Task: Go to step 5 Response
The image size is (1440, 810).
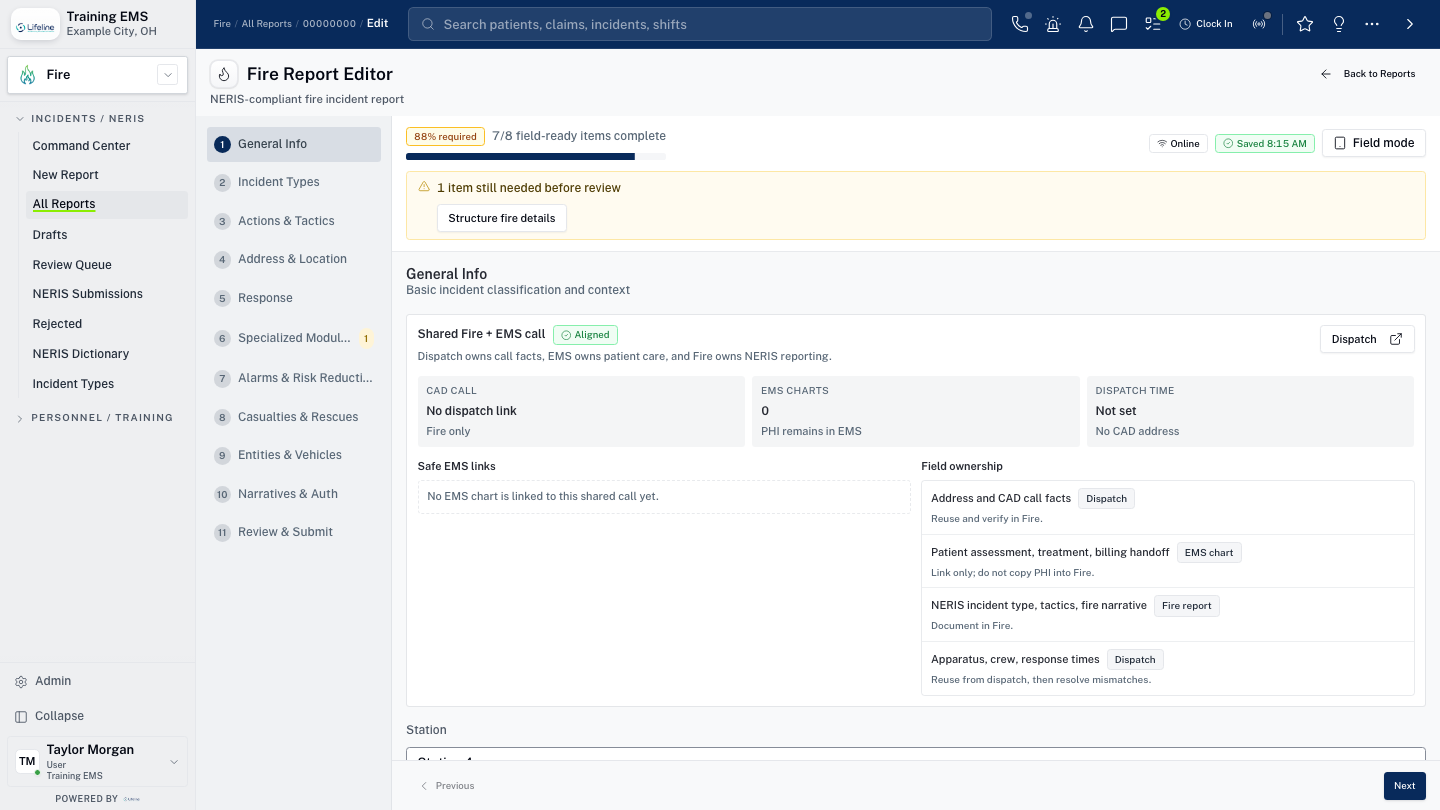Action: point(294,298)
